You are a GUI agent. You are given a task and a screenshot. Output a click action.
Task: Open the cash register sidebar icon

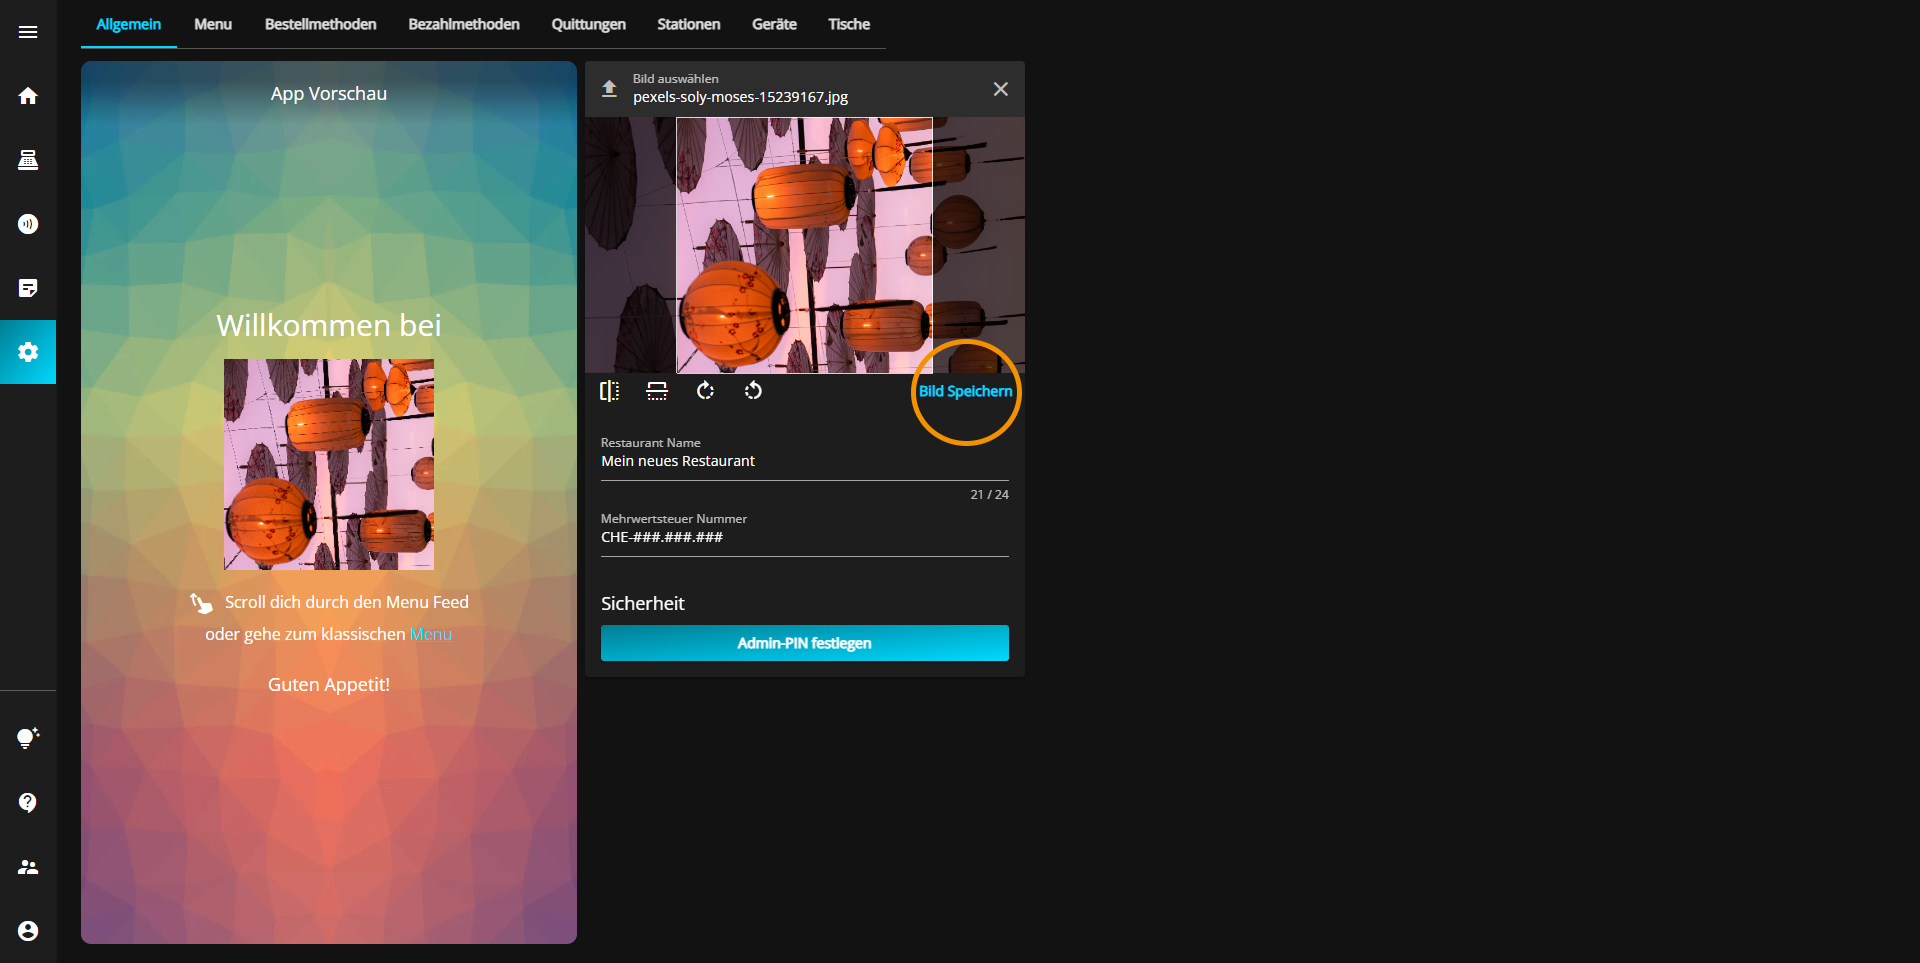click(28, 160)
